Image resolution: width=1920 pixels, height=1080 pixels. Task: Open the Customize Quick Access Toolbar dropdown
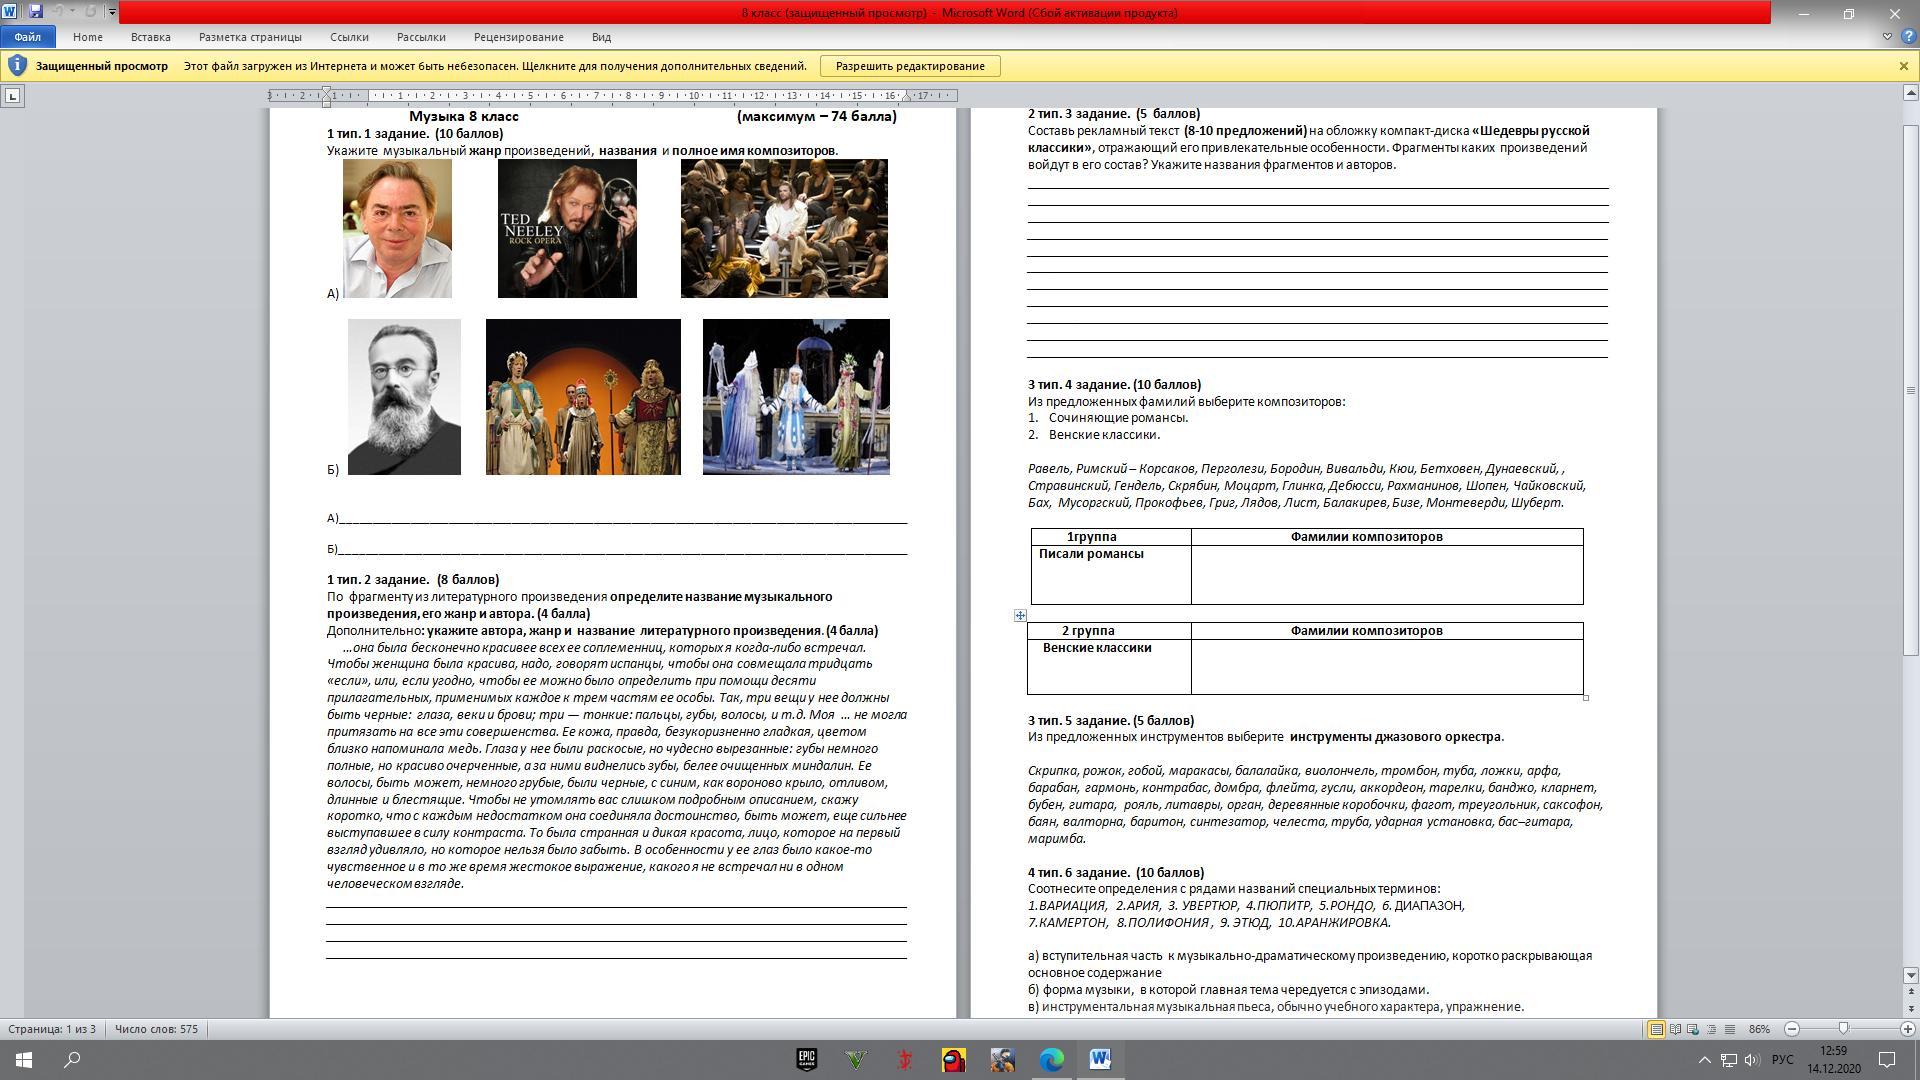pos(112,13)
